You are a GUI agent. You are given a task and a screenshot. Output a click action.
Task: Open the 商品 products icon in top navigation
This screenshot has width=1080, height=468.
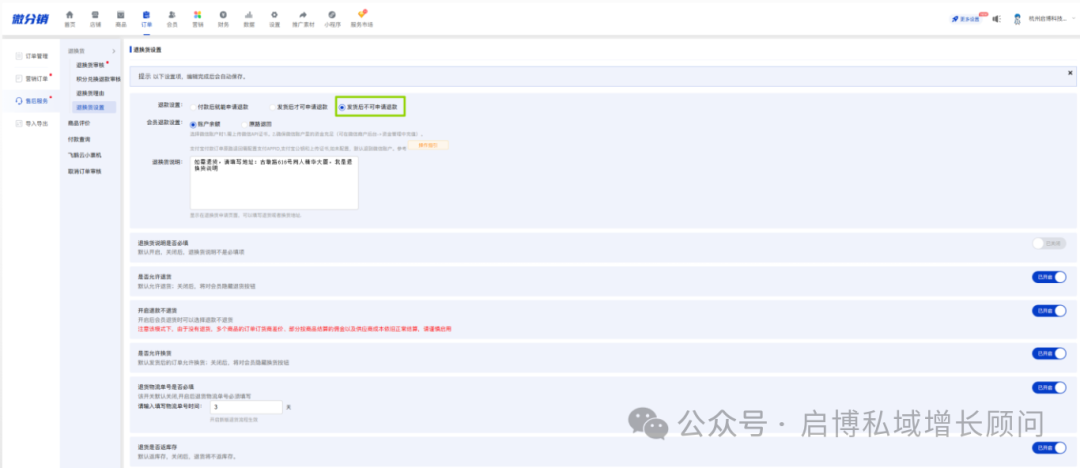[121, 17]
